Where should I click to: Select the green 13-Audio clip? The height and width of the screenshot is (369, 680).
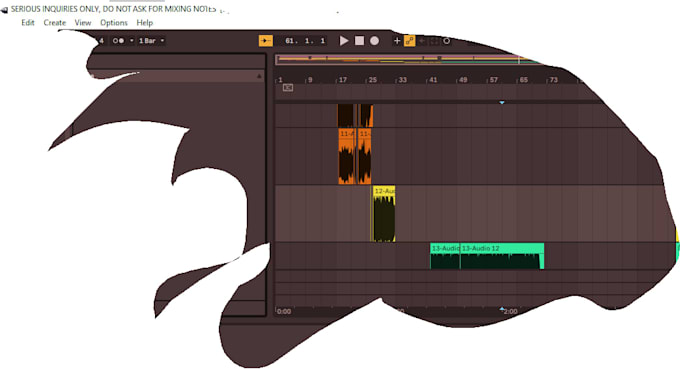[445, 256]
